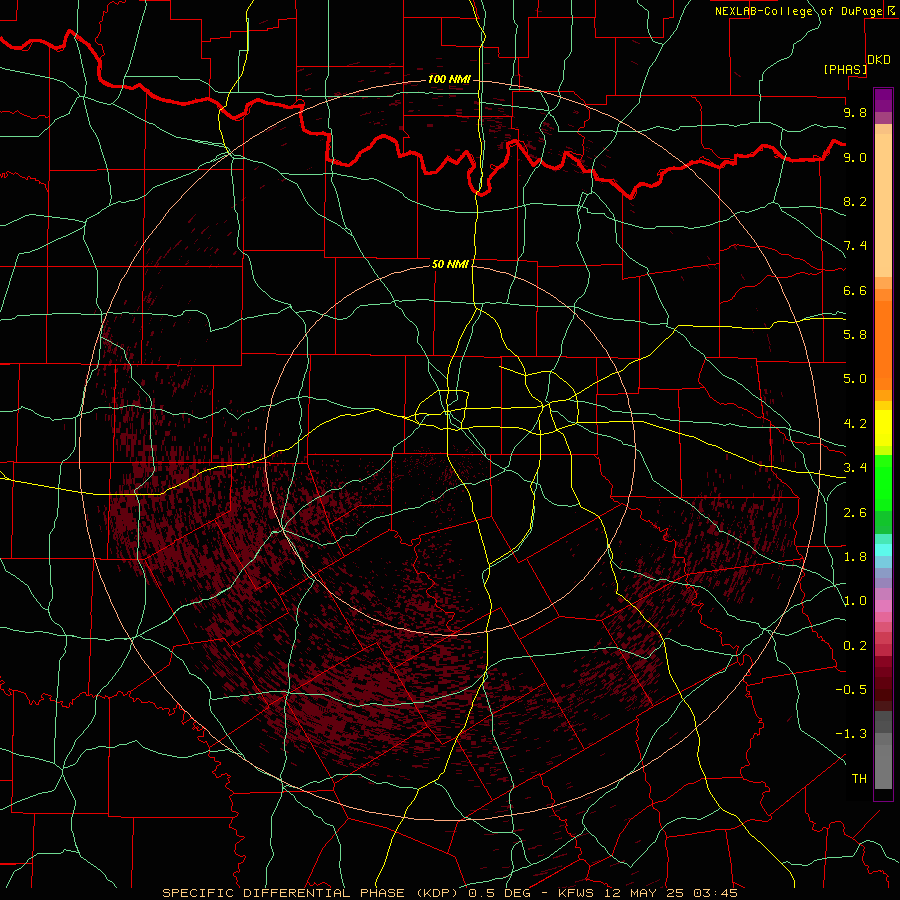
Task: Click the orange band in the color bar
Action: 883,345
